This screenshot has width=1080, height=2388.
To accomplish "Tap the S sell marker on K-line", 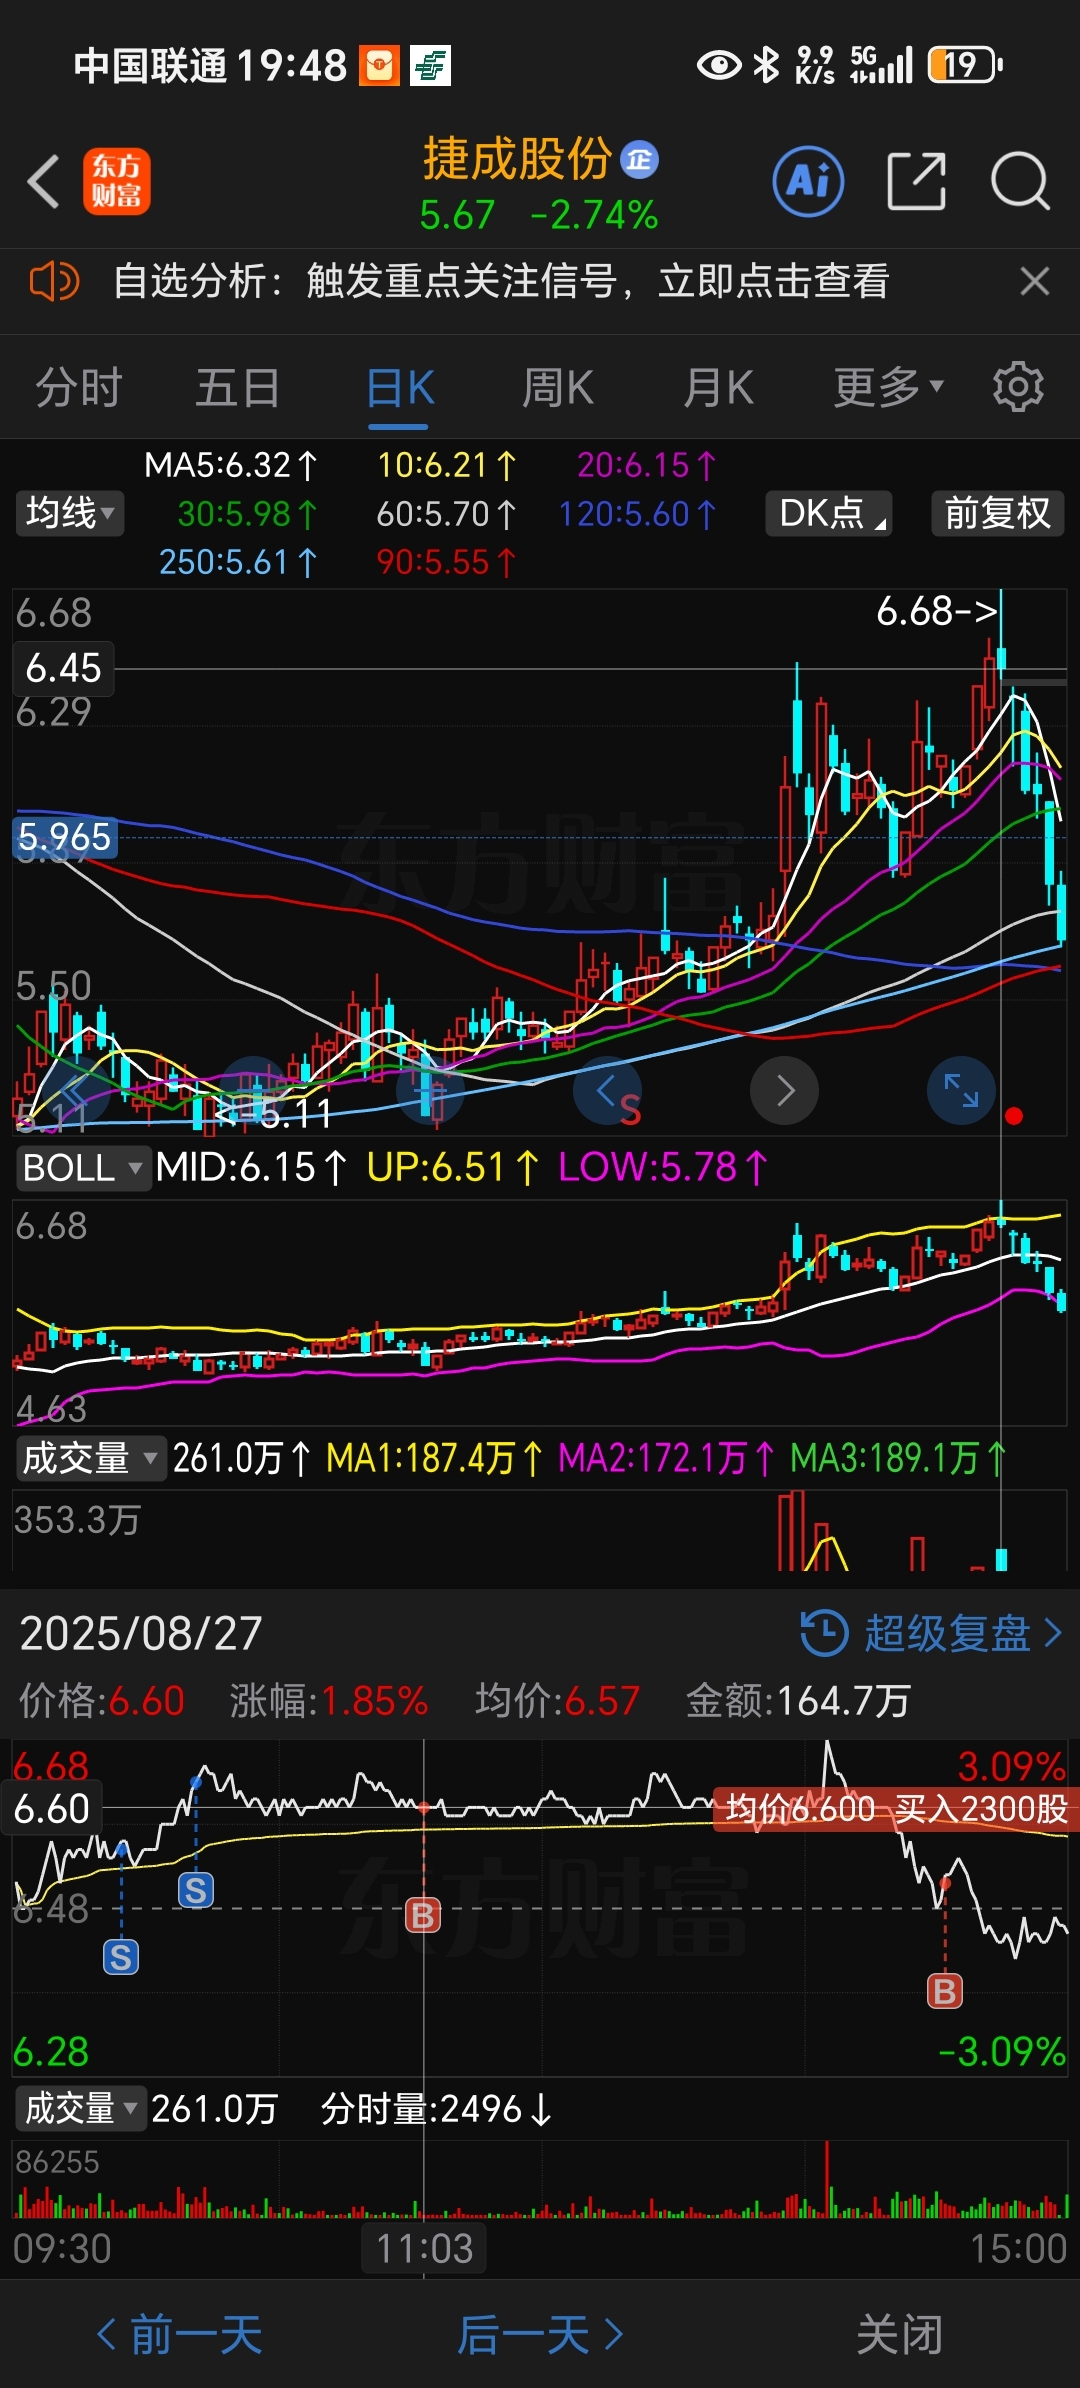I will (630, 1109).
